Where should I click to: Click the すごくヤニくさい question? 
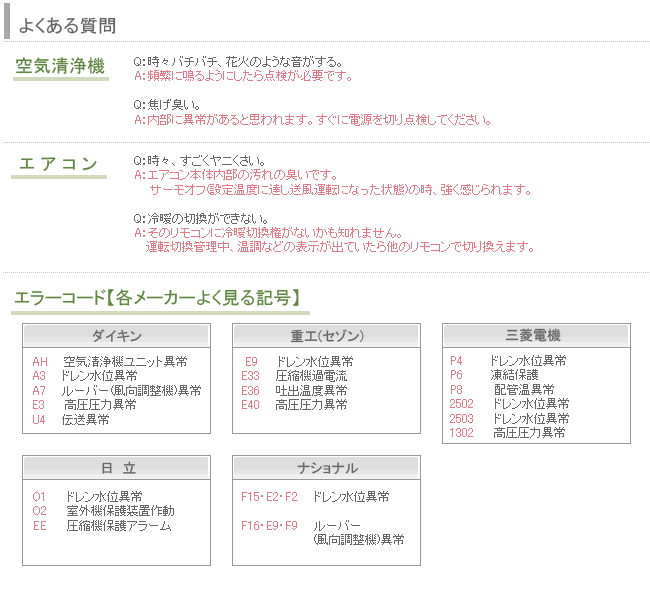point(200,161)
